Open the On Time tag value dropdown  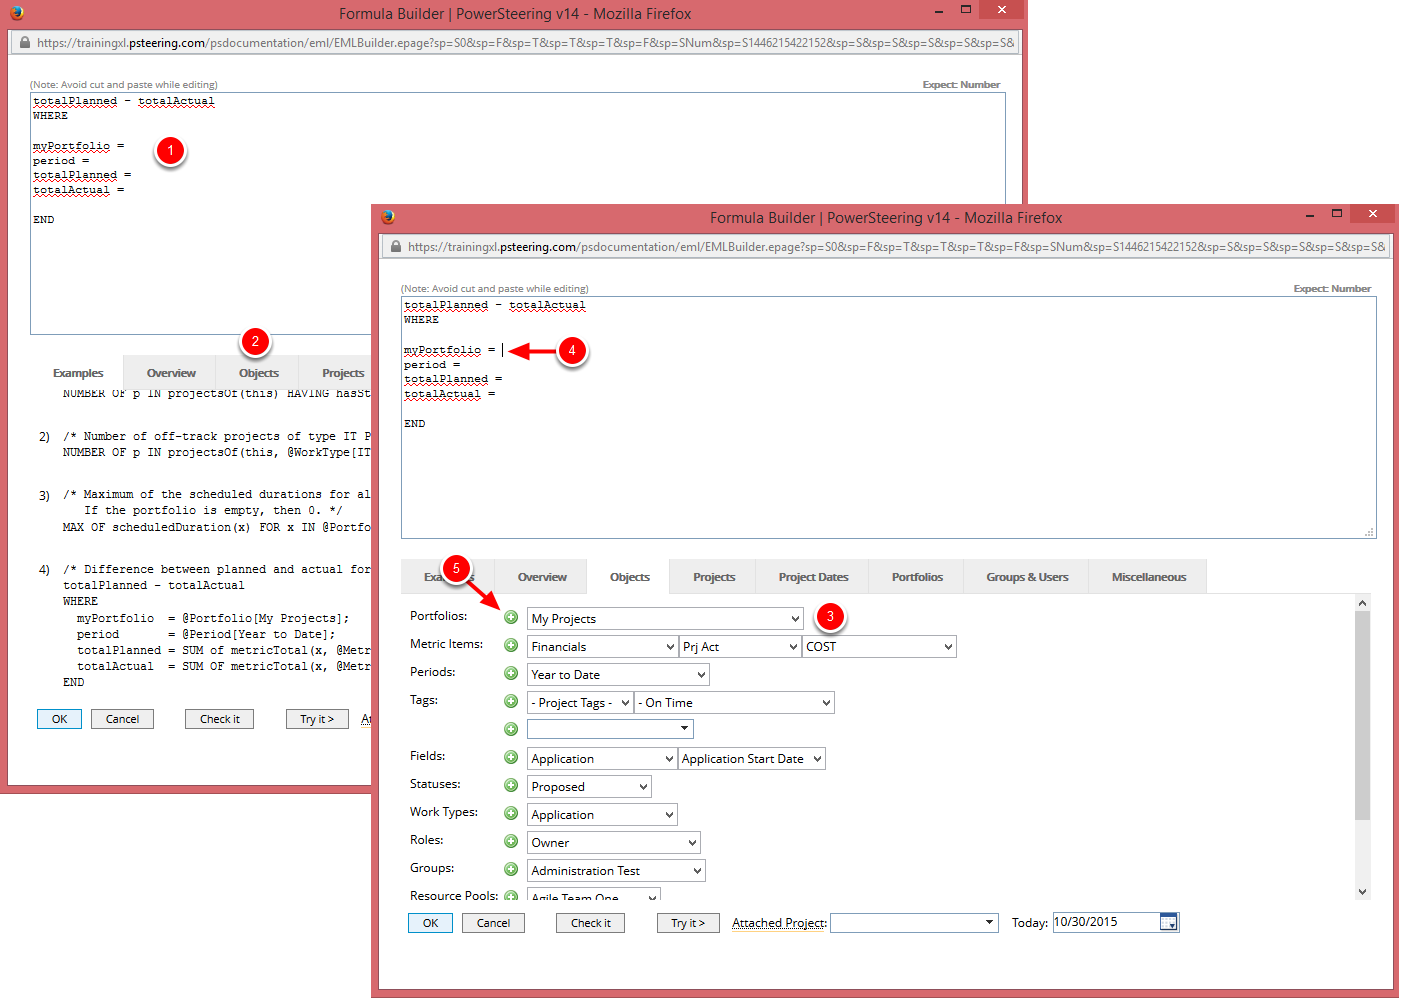[x=734, y=703]
